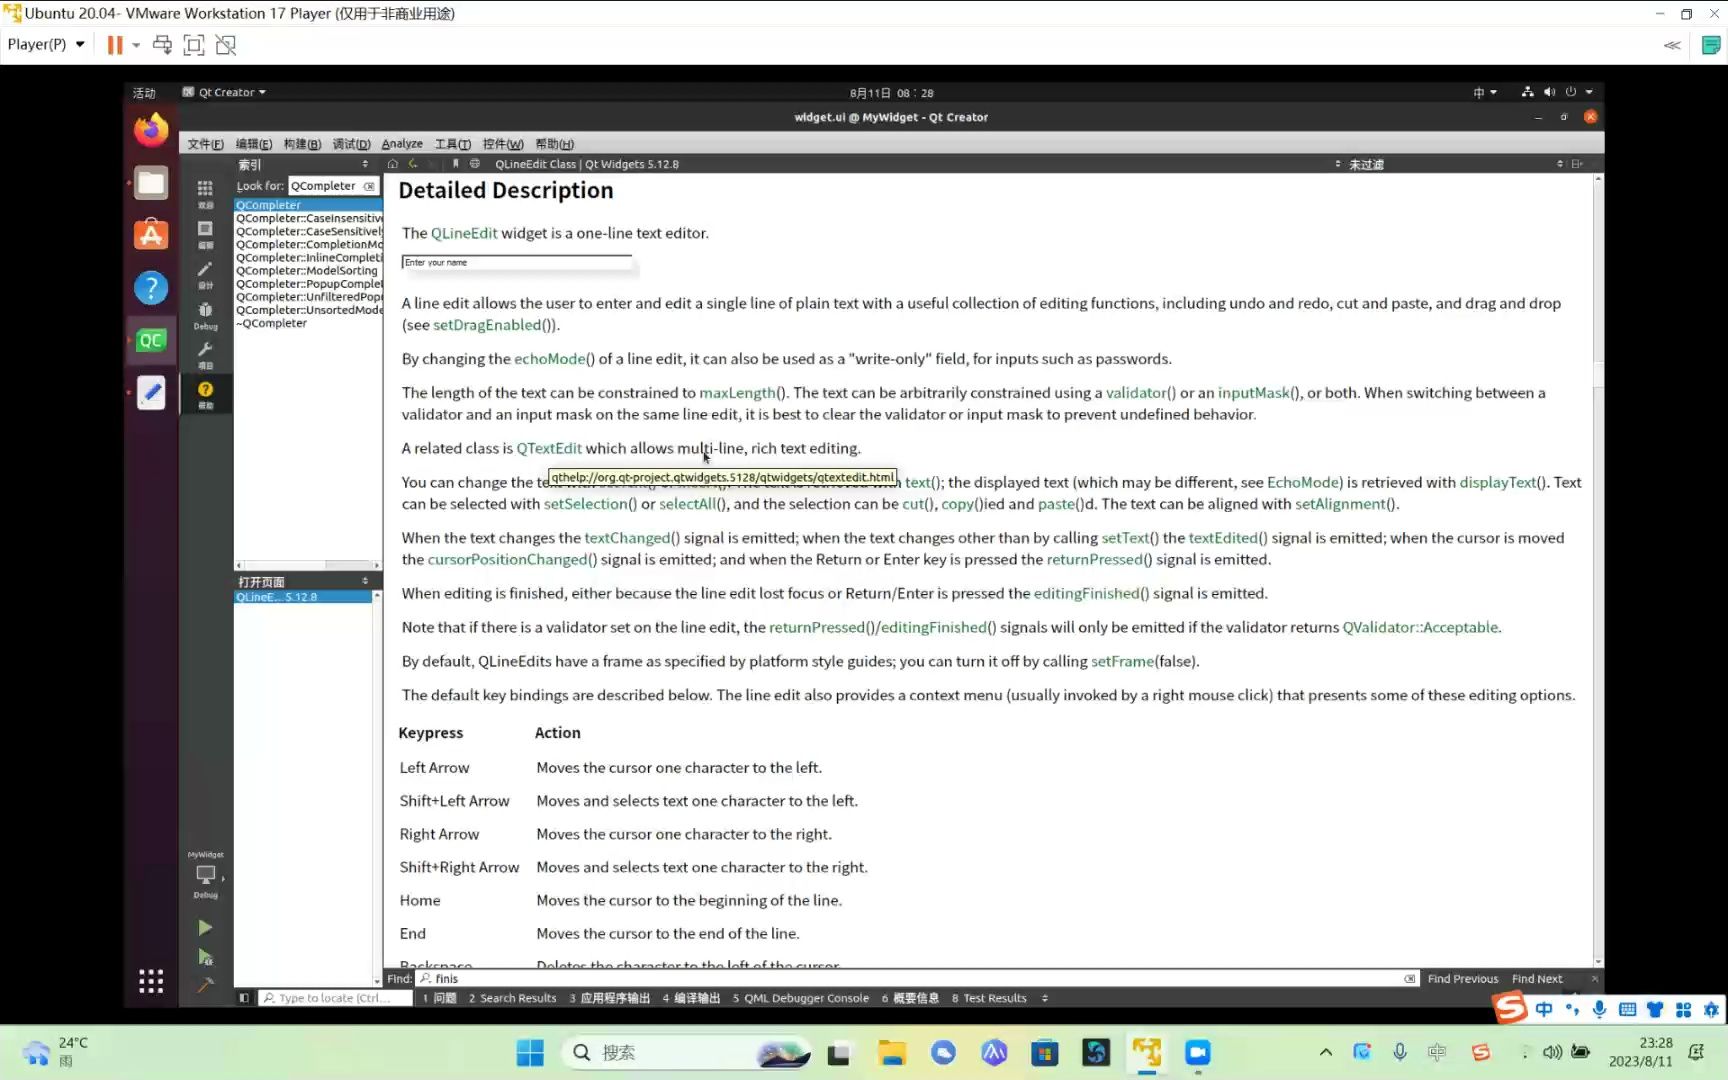Open the QValidator::Acceptable link
Viewport: 1728px width, 1080px height.
(1421, 628)
